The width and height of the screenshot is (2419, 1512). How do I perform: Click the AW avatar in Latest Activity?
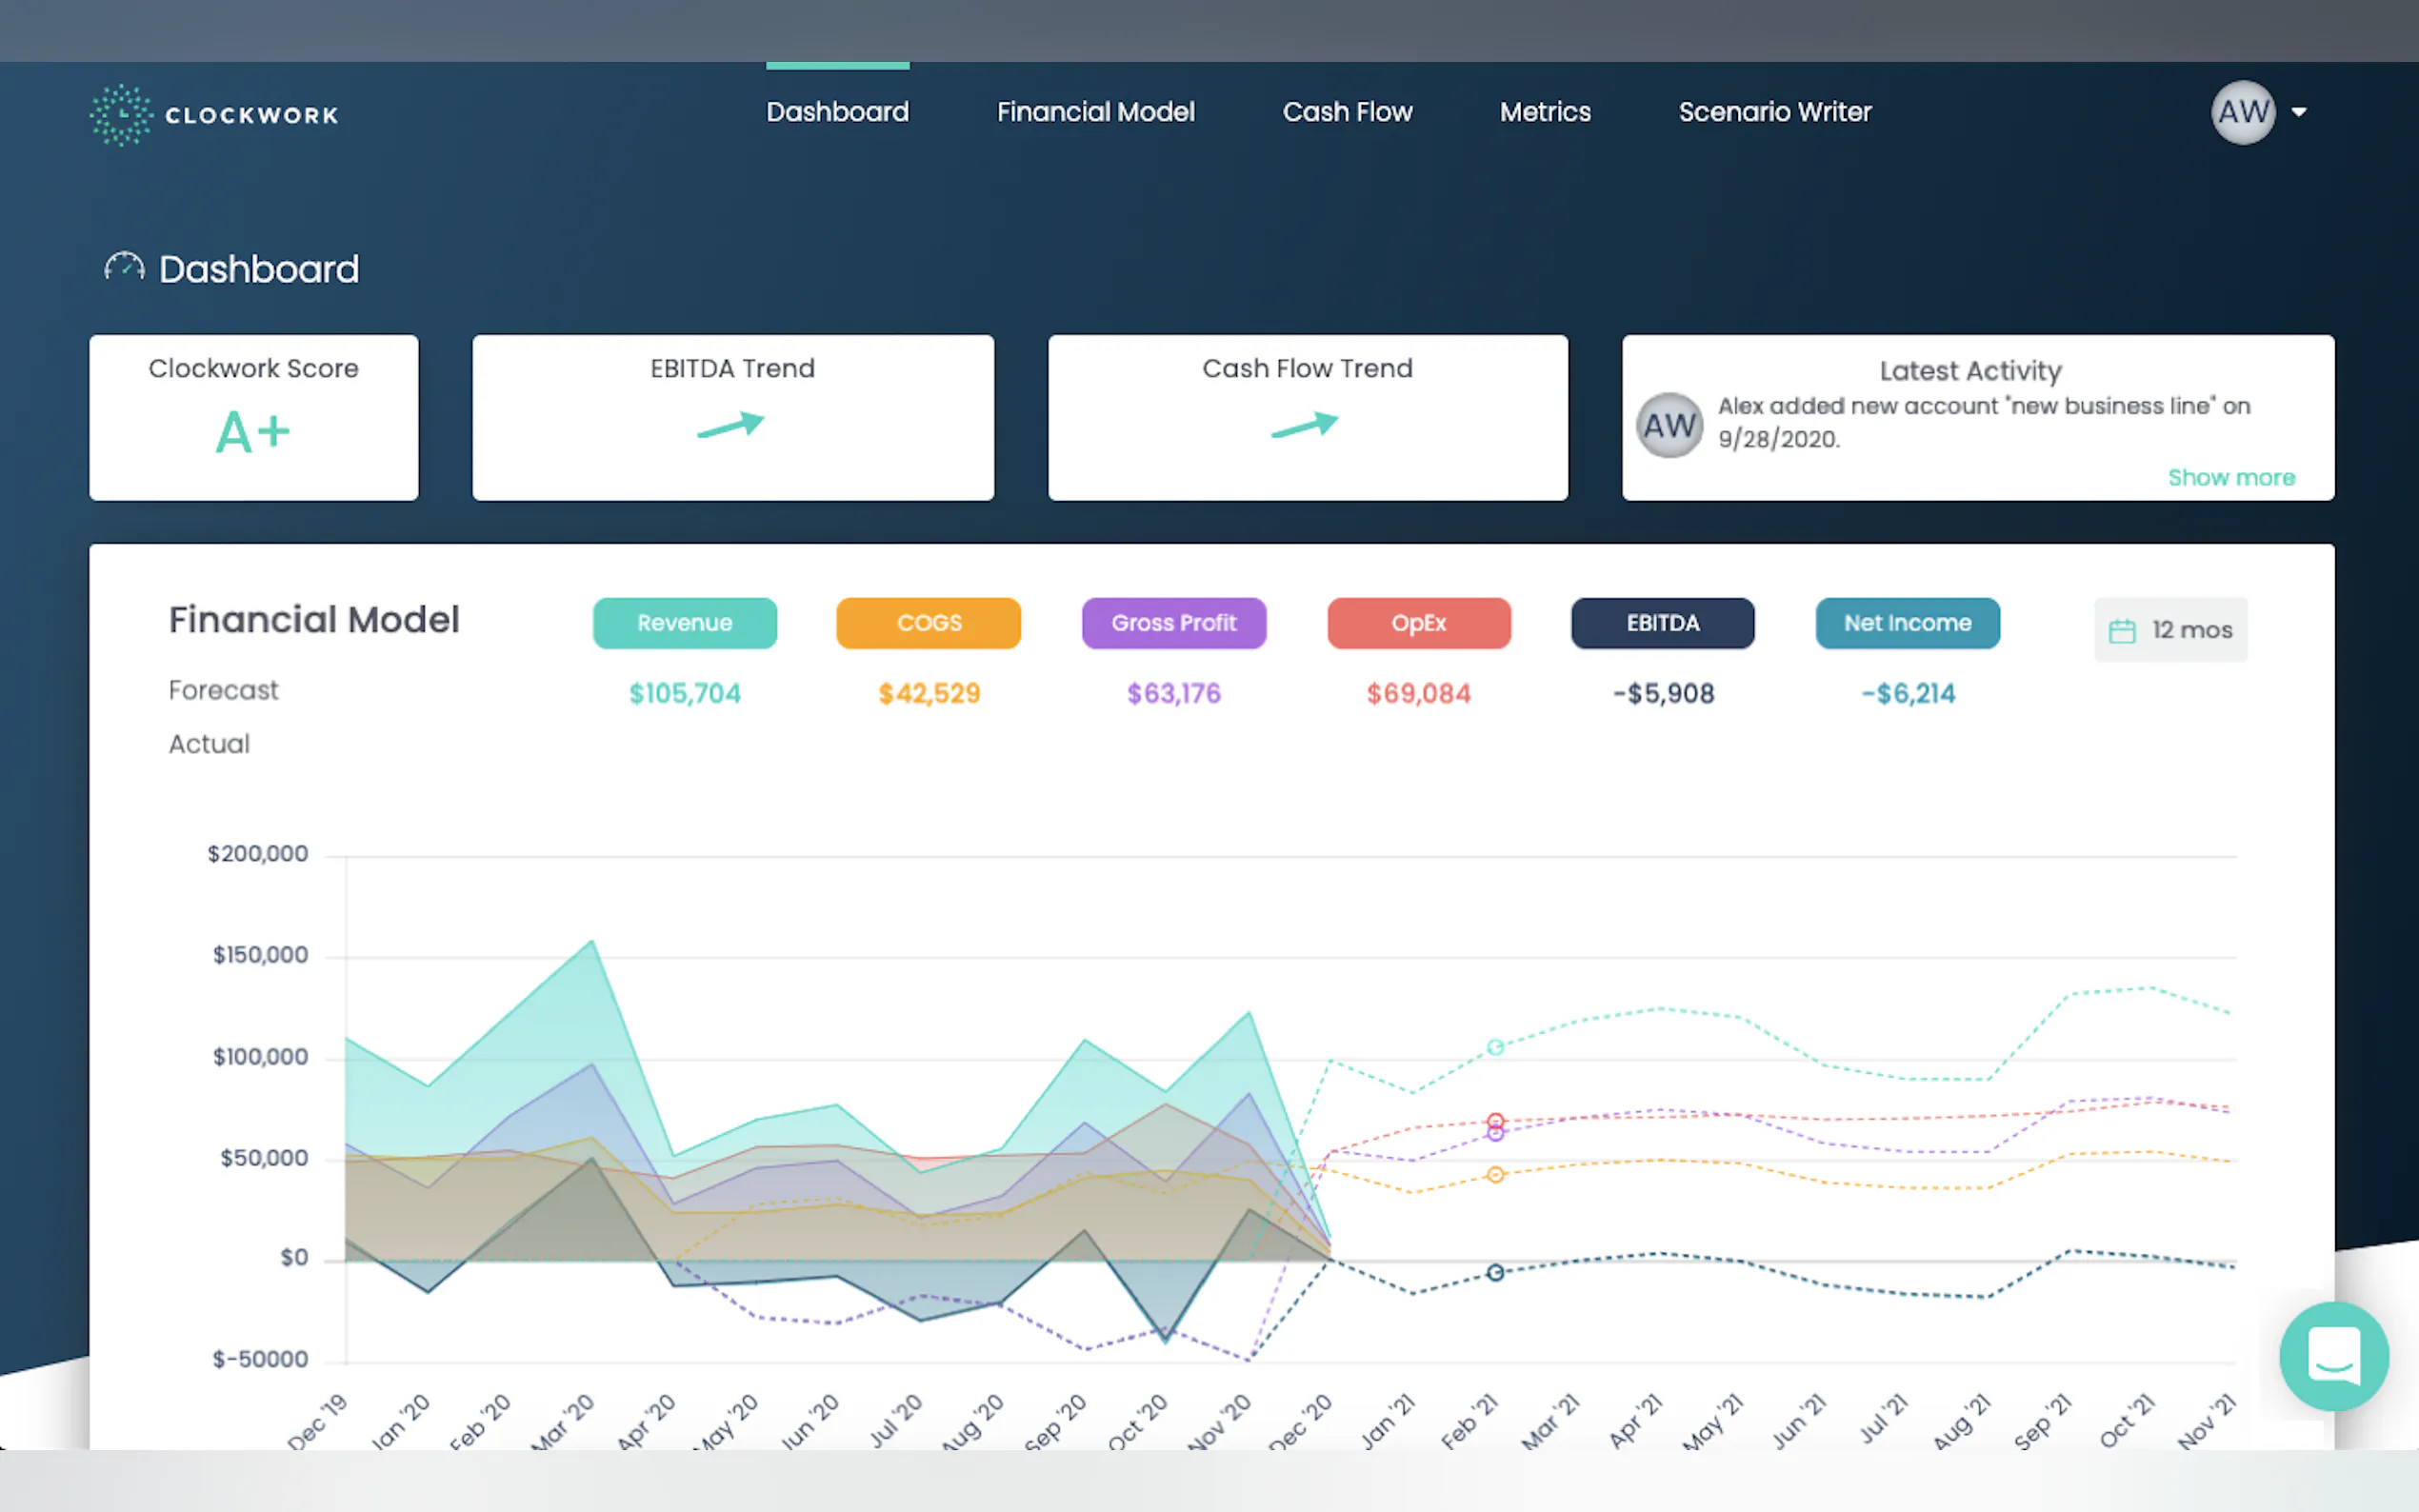pyautogui.click(x=1669, y=426)
